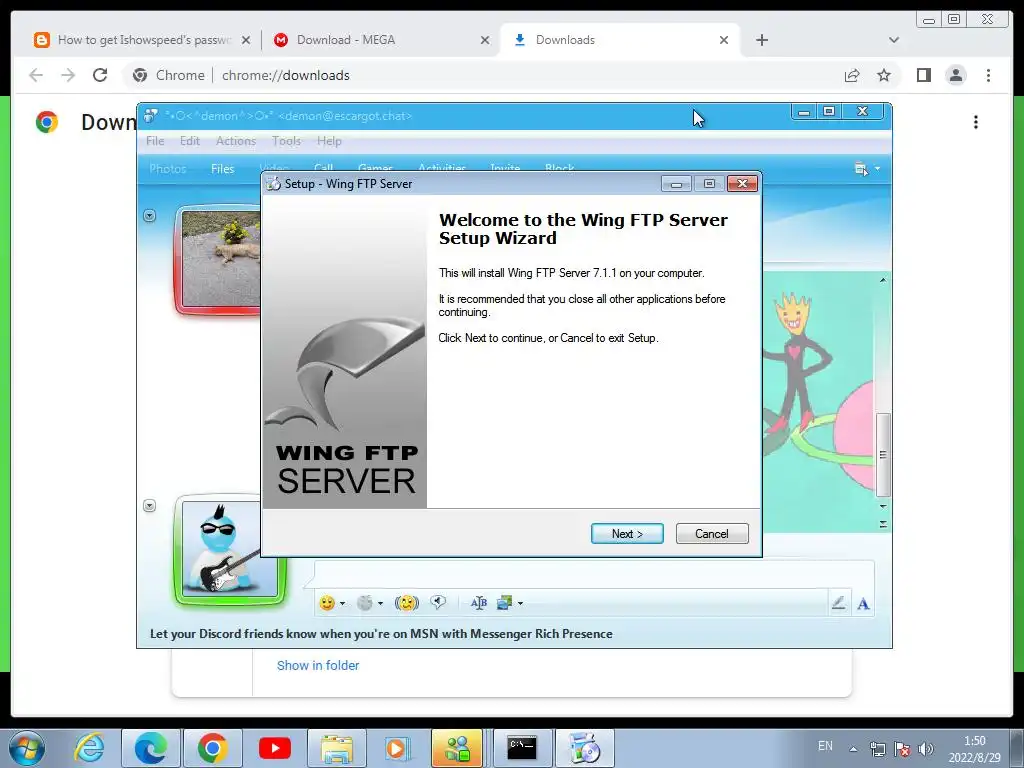Open the wink dropdown arrow
Viewport: 1024px width, 768px height.
tap(380, 603)
